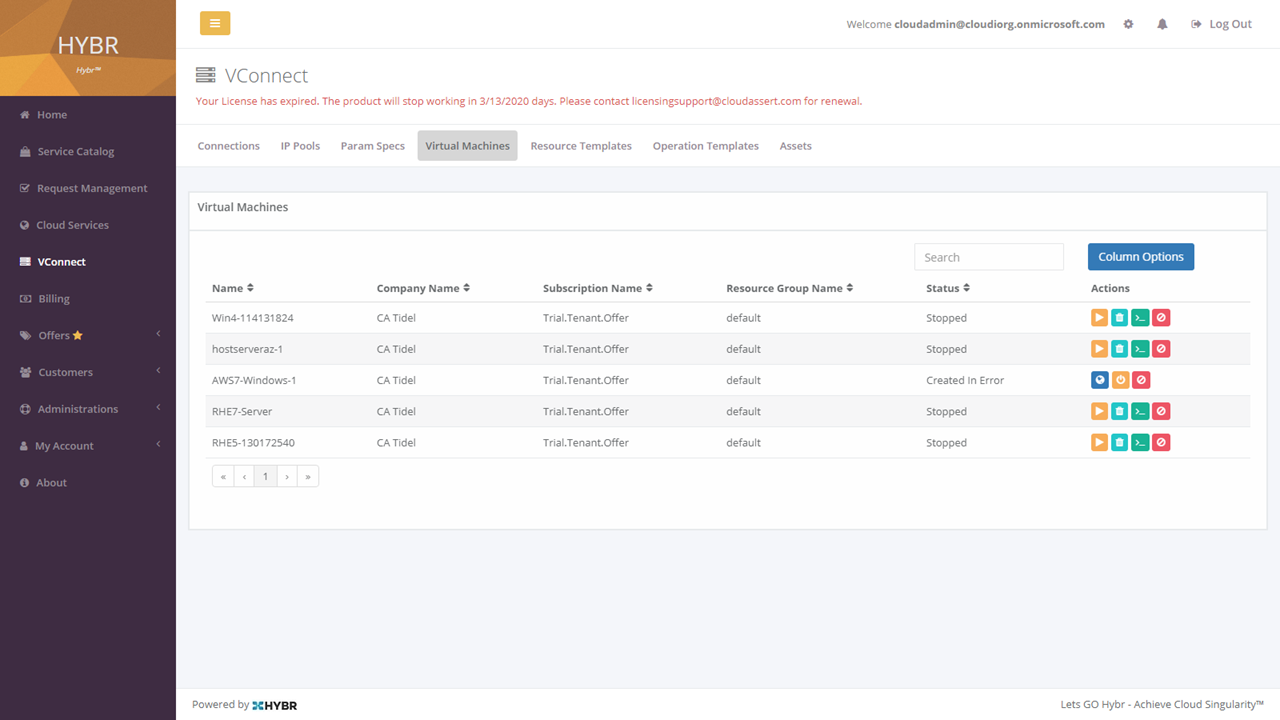The height and width of the screenshot is (720, 1280).
Task: Start the Win4-114131824 virtual machine
Action: (x=1099, y=318)
